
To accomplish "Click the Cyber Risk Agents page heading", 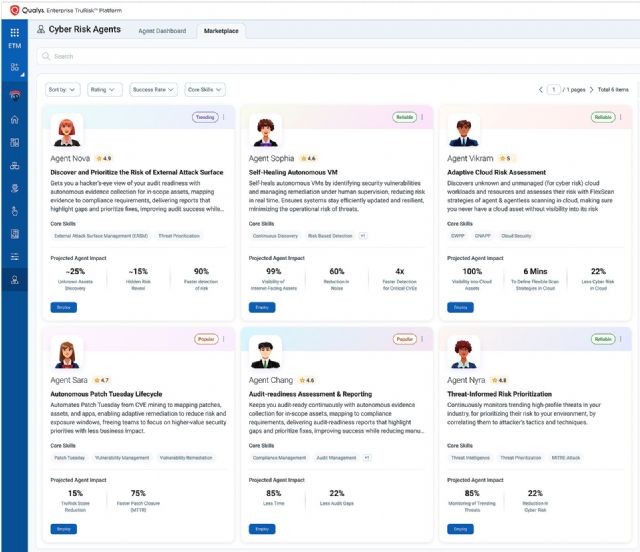I will 84,29.
